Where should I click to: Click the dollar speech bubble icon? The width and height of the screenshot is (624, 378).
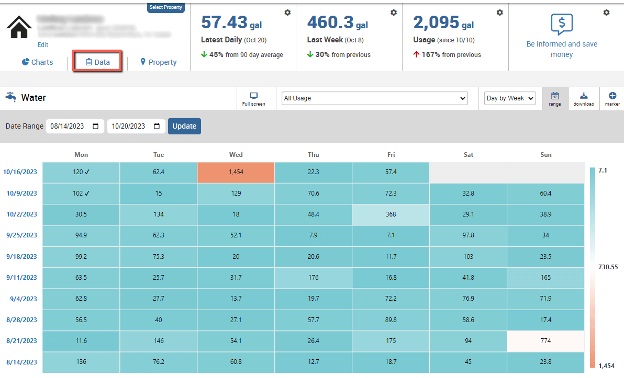tap(562, 24)
